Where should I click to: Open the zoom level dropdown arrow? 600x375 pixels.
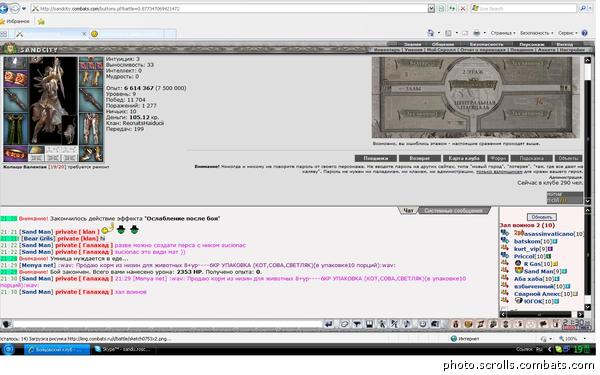tap(585, 339)
